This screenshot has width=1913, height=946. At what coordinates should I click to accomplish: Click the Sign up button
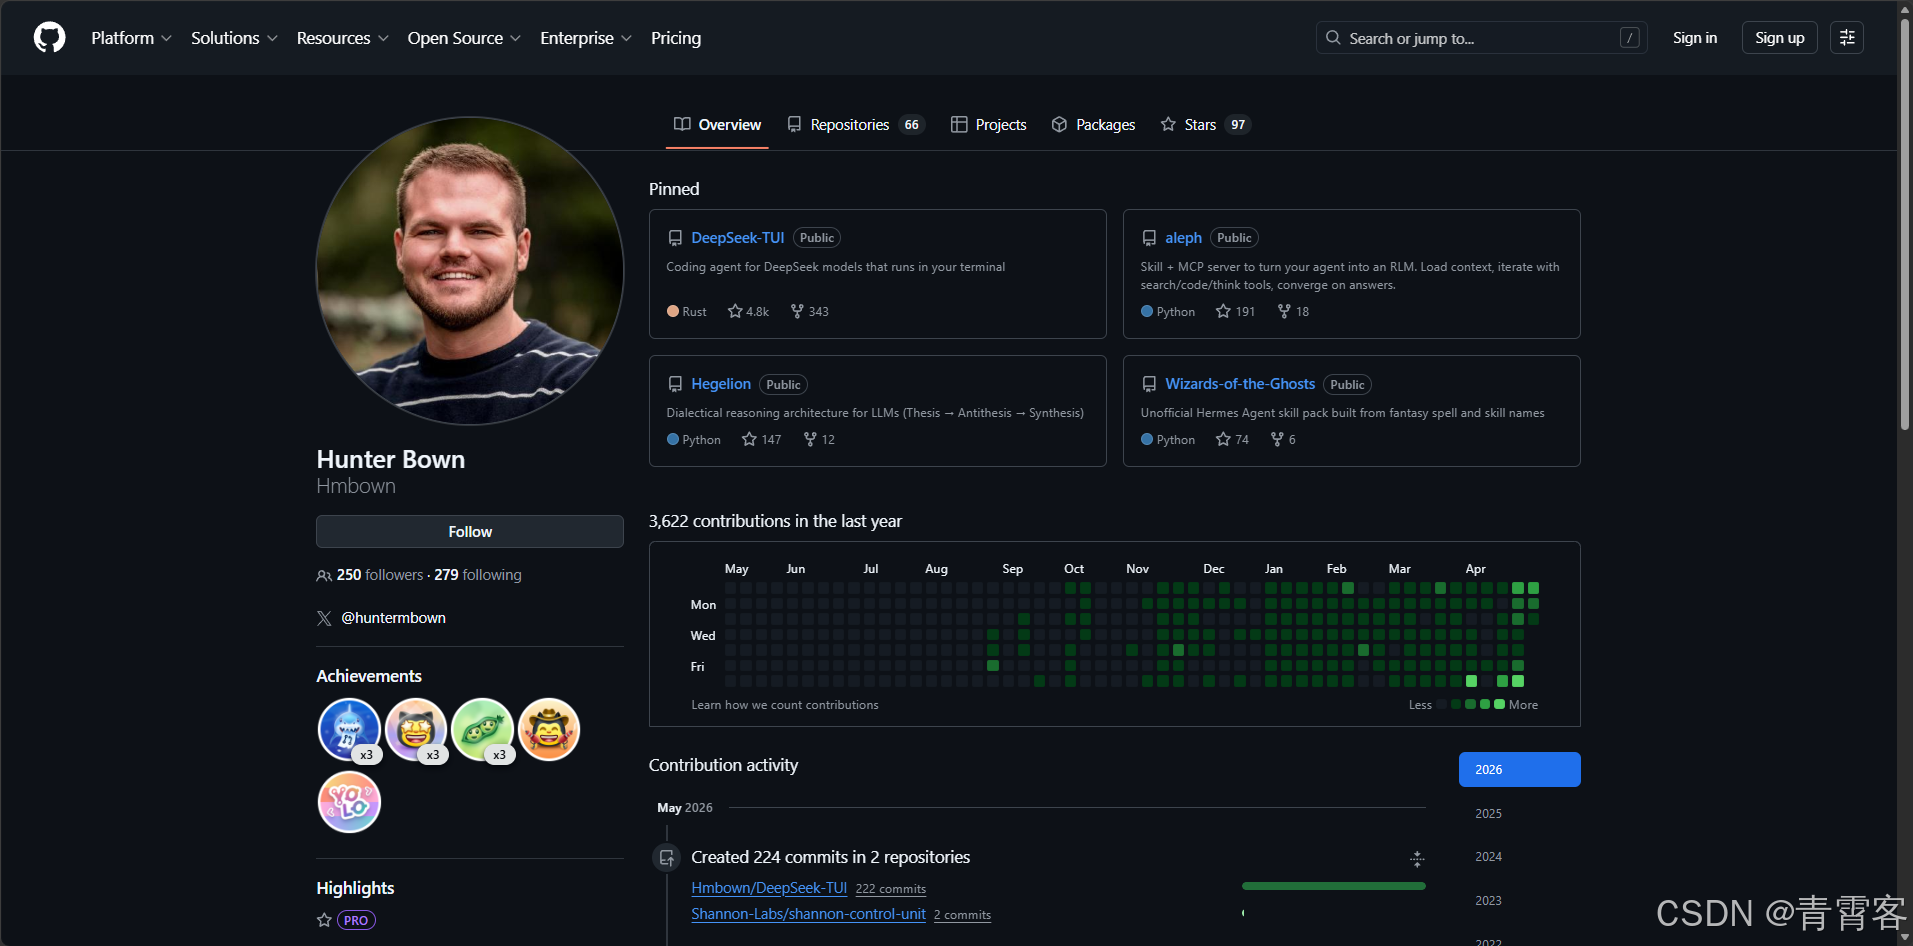(x=1779, y=38)
